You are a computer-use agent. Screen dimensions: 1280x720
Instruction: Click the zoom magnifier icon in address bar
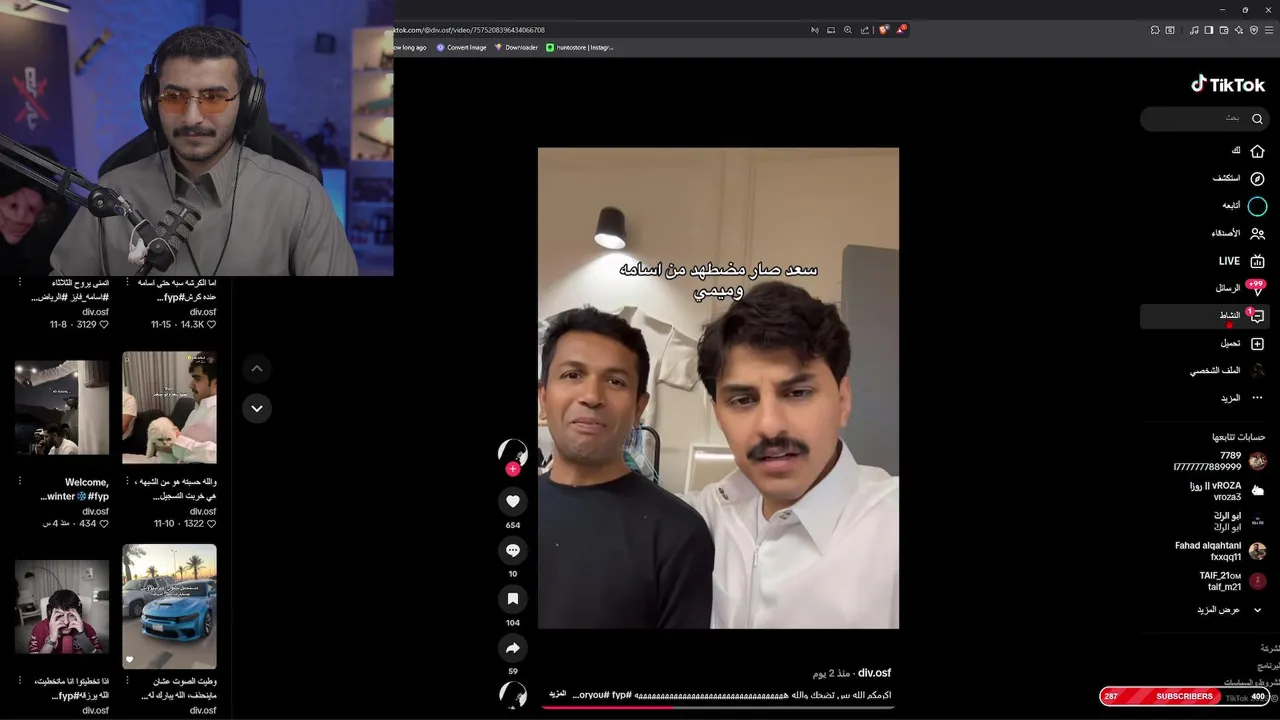[x=848, y=30]
